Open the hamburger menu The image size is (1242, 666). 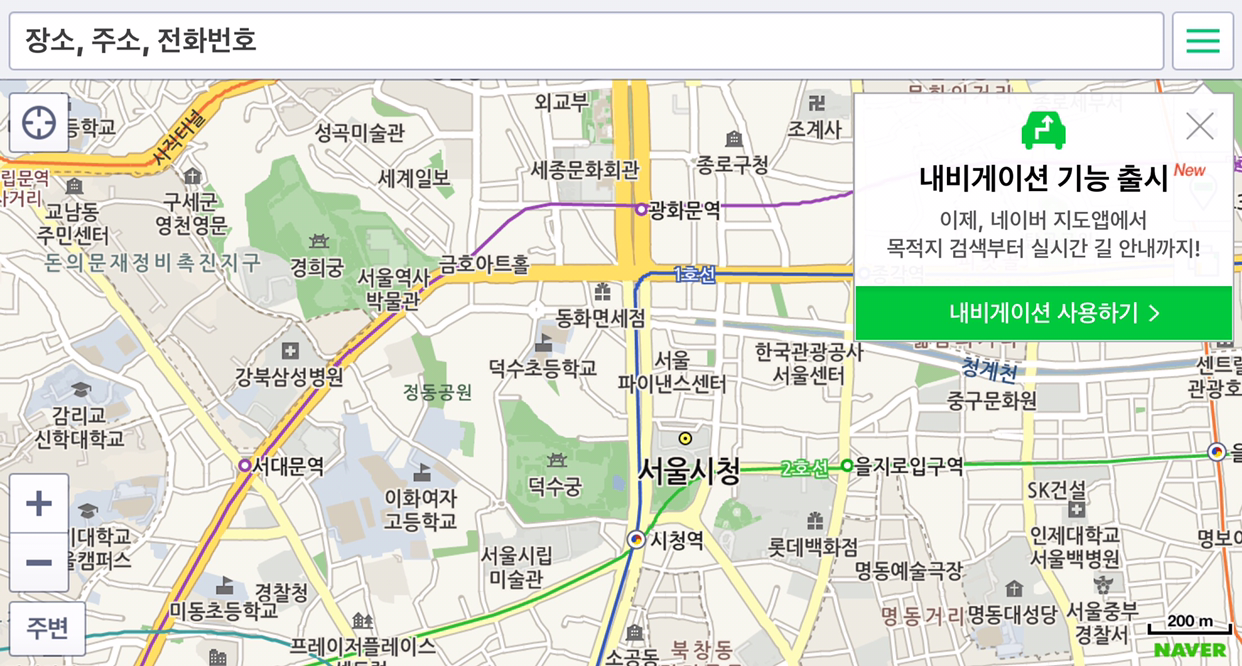tap(1202, 41)
